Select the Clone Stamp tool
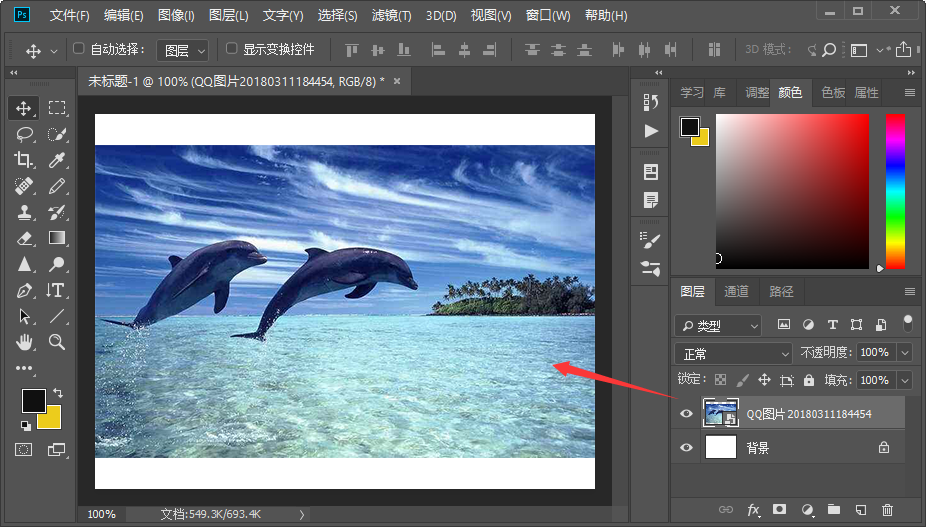The image size is (926, 527). coord(24,212)
